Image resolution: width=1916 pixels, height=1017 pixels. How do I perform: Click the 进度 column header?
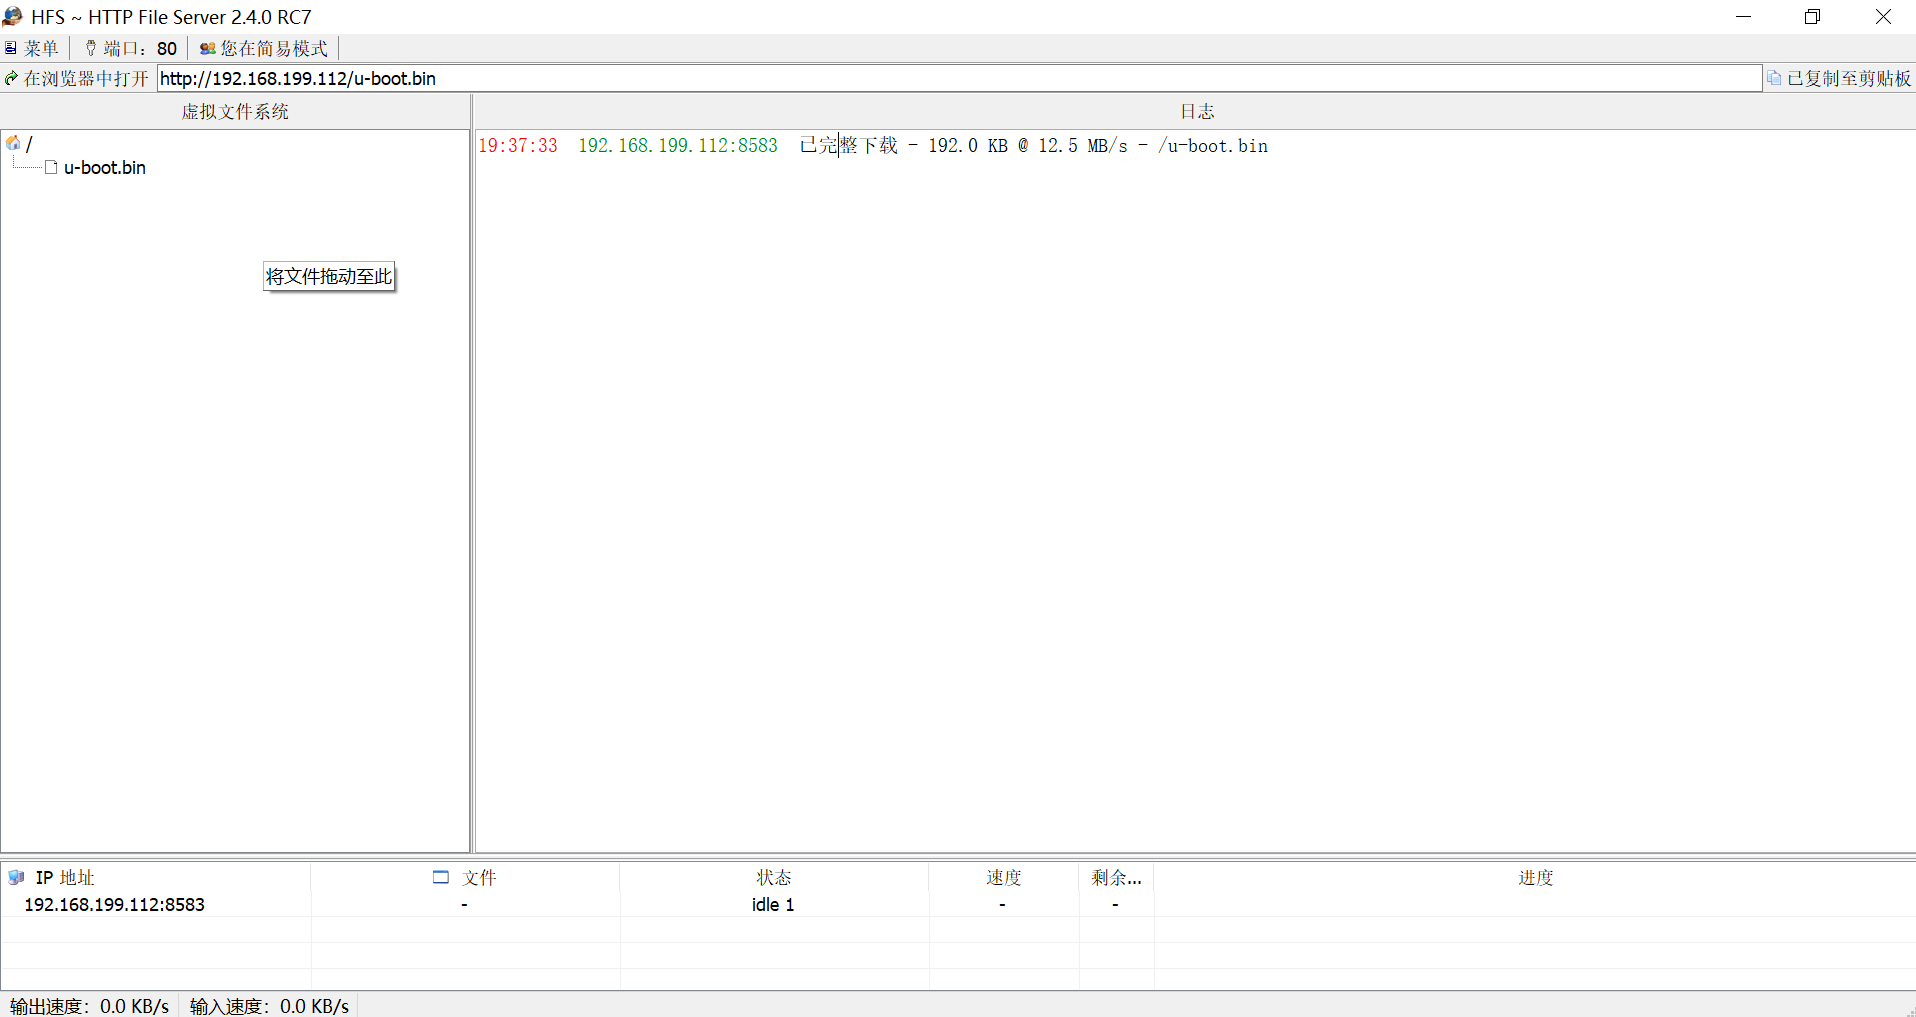point(1536,877)
